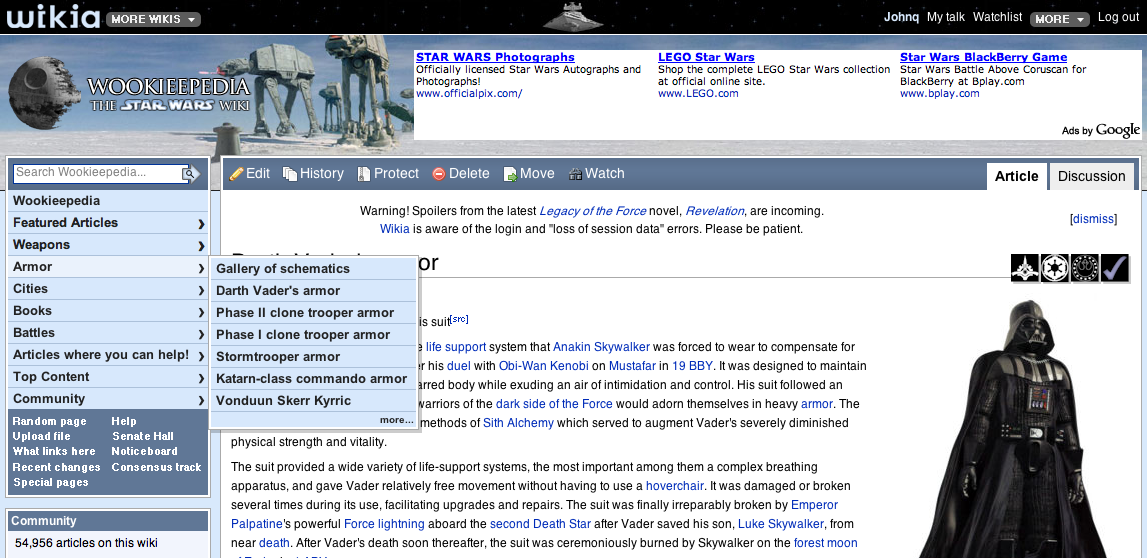Viewport: 1147px width, 558px height.
Task: Click the Move page icon
Action: coord(511,174)
